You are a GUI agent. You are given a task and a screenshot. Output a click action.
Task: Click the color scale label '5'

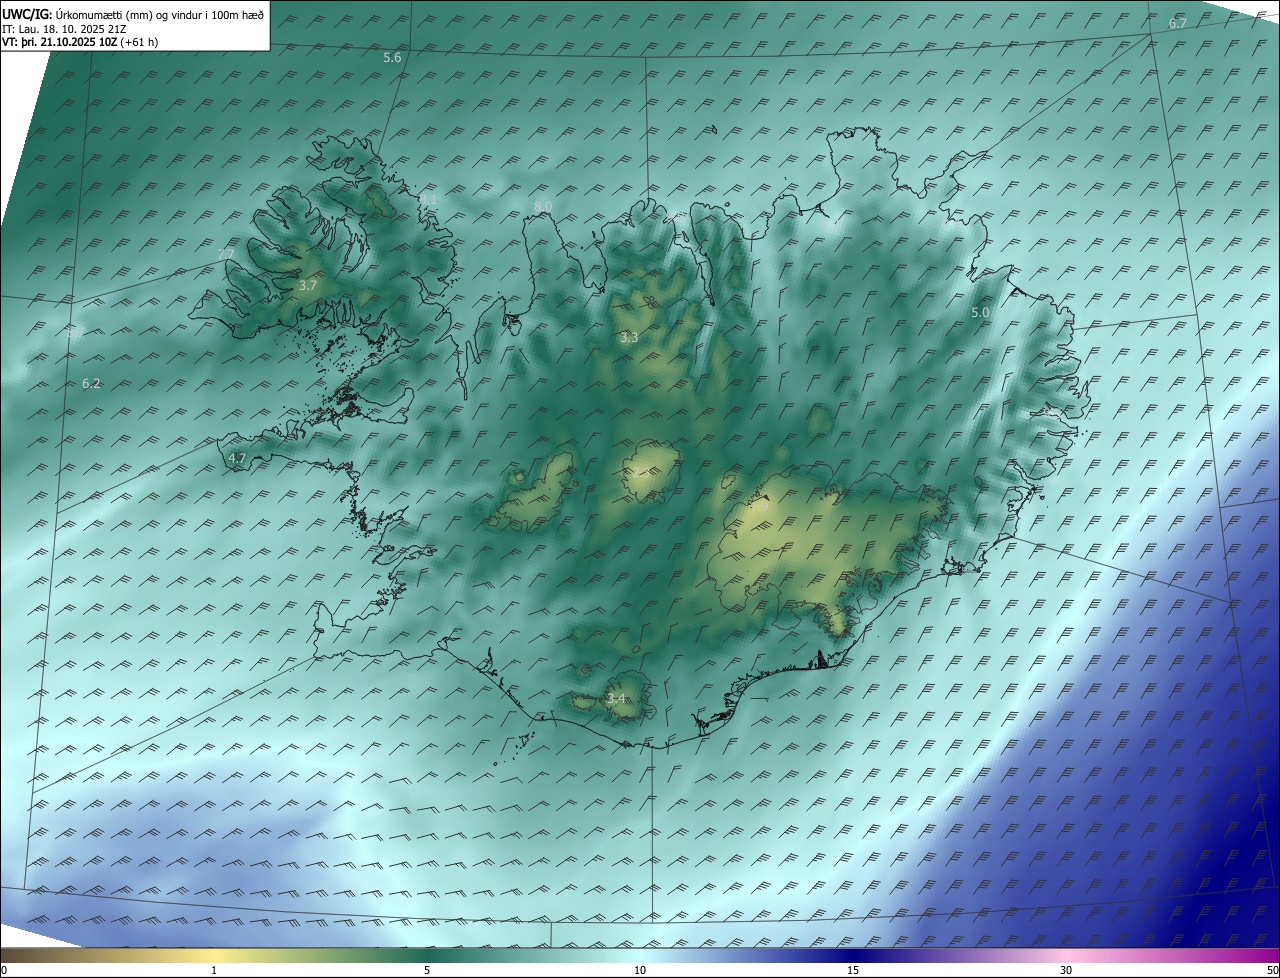tap(427, 971)
